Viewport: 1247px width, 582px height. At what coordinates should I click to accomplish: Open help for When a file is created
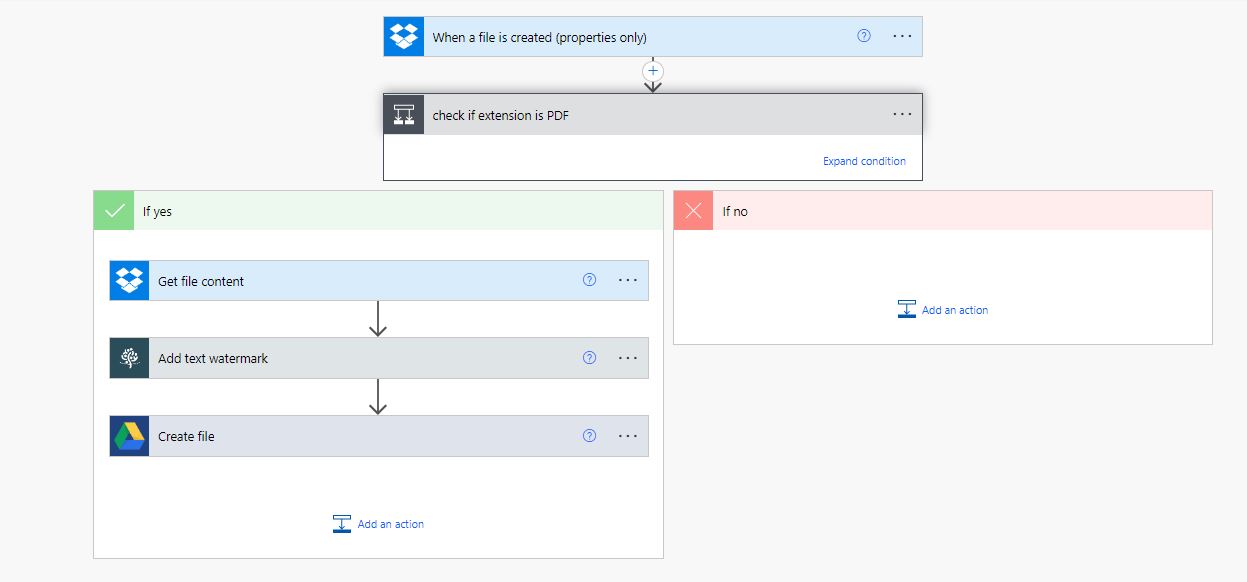coord(864,36)
